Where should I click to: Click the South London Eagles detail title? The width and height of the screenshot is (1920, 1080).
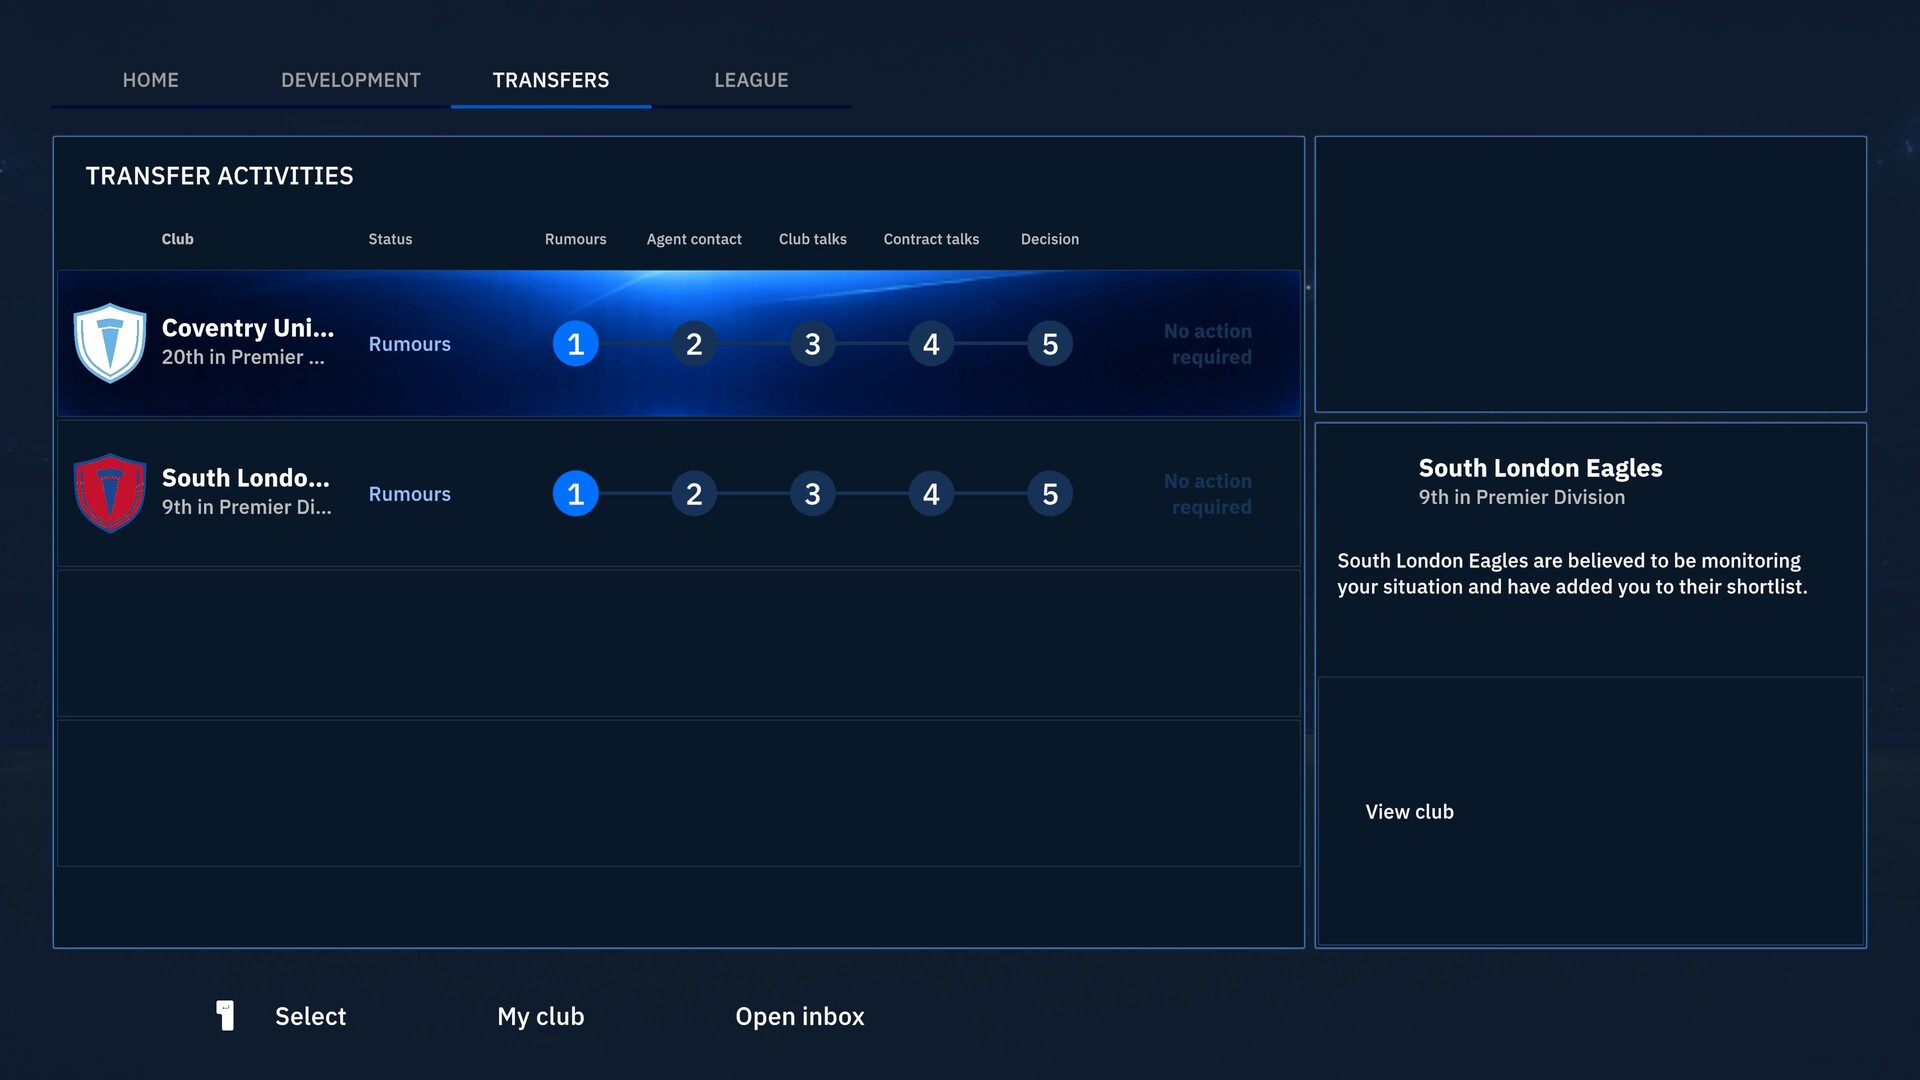pyautogui.click(x=1540, y=468)
